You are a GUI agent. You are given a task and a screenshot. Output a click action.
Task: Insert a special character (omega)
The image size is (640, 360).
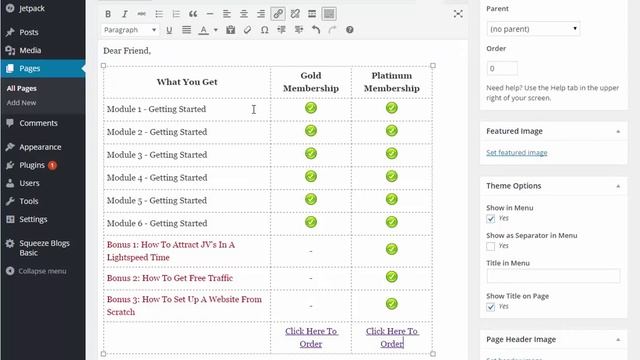point(264,30)
